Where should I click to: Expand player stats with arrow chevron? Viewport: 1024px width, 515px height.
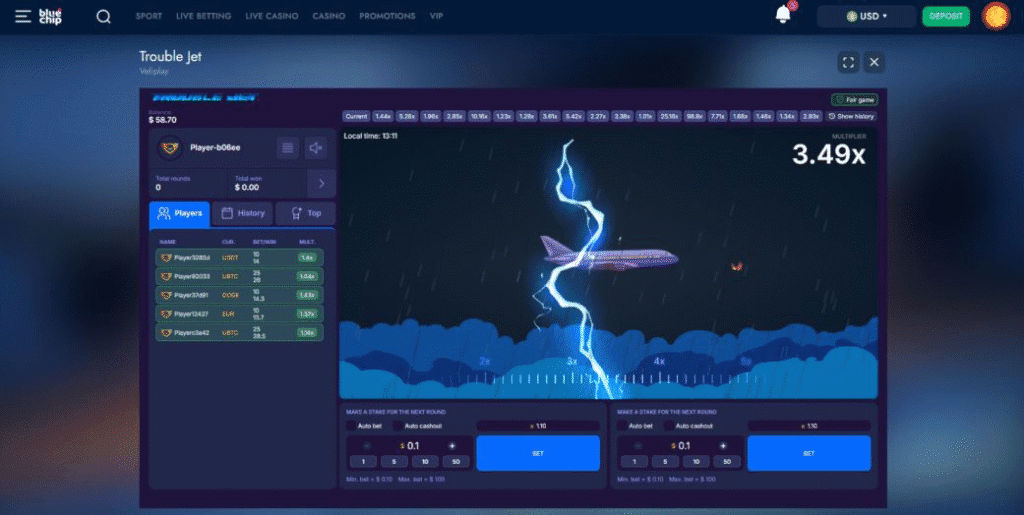click(321, 183)
